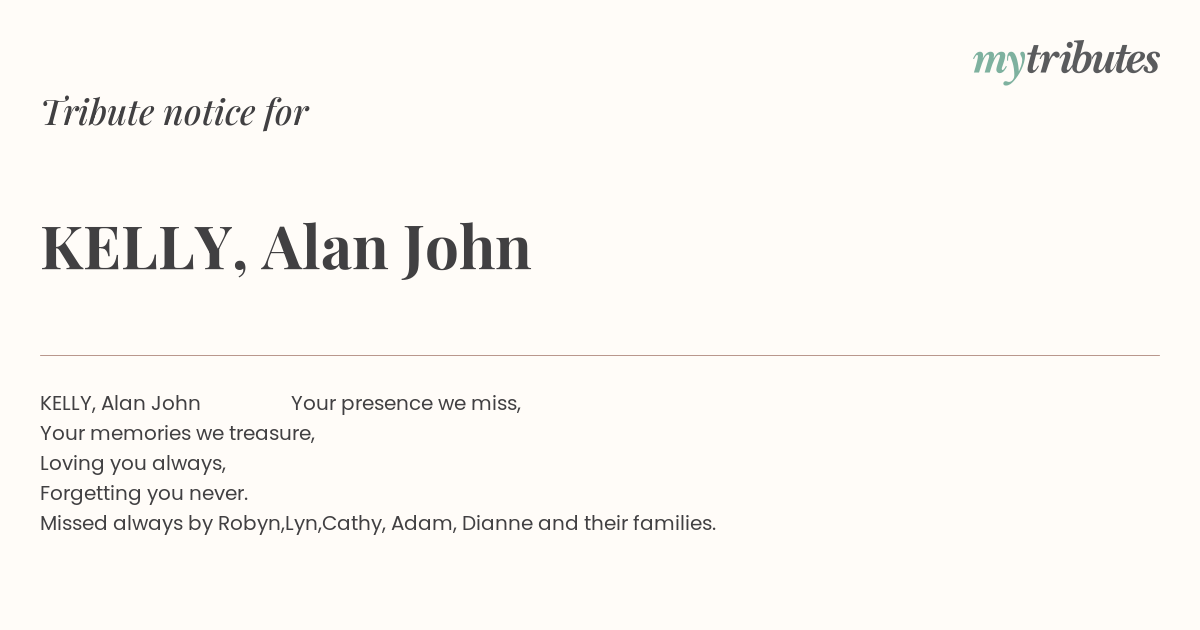The width and height of the screenshot is (1200, 630).
Task: Click the horizontal divider line
Action: click(x=600, y=355)
